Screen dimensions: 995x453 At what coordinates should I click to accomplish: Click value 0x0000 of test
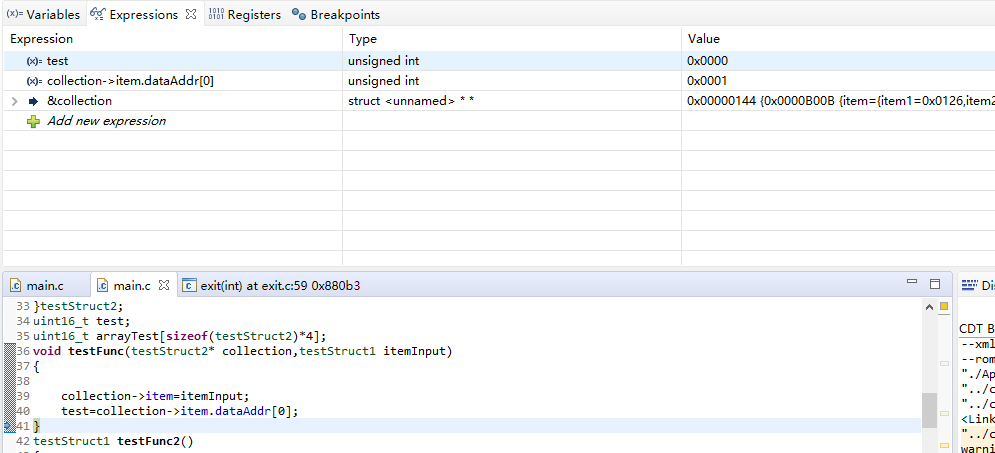pos(708,61)
